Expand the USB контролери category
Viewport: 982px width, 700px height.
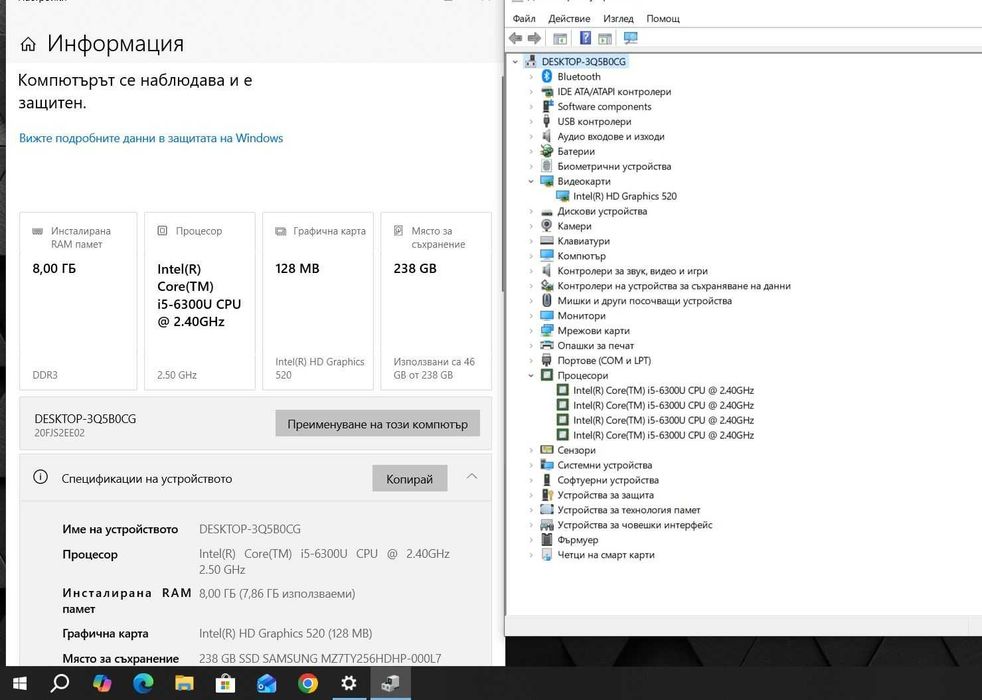click(x=531, y=121)
